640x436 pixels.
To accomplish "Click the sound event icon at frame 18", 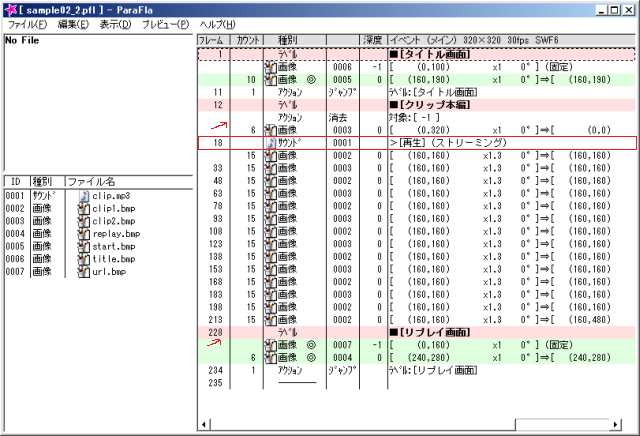I will point(271,143).
